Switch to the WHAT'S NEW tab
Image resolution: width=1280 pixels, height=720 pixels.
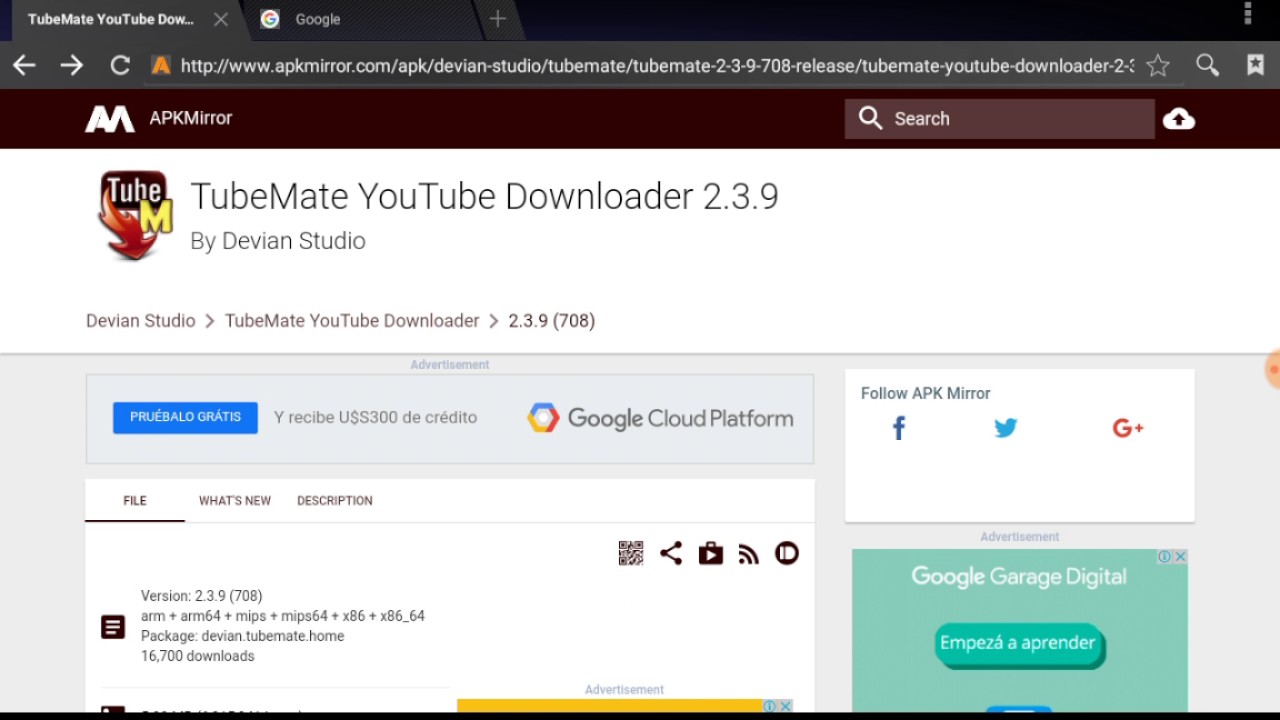coord(235,501)
